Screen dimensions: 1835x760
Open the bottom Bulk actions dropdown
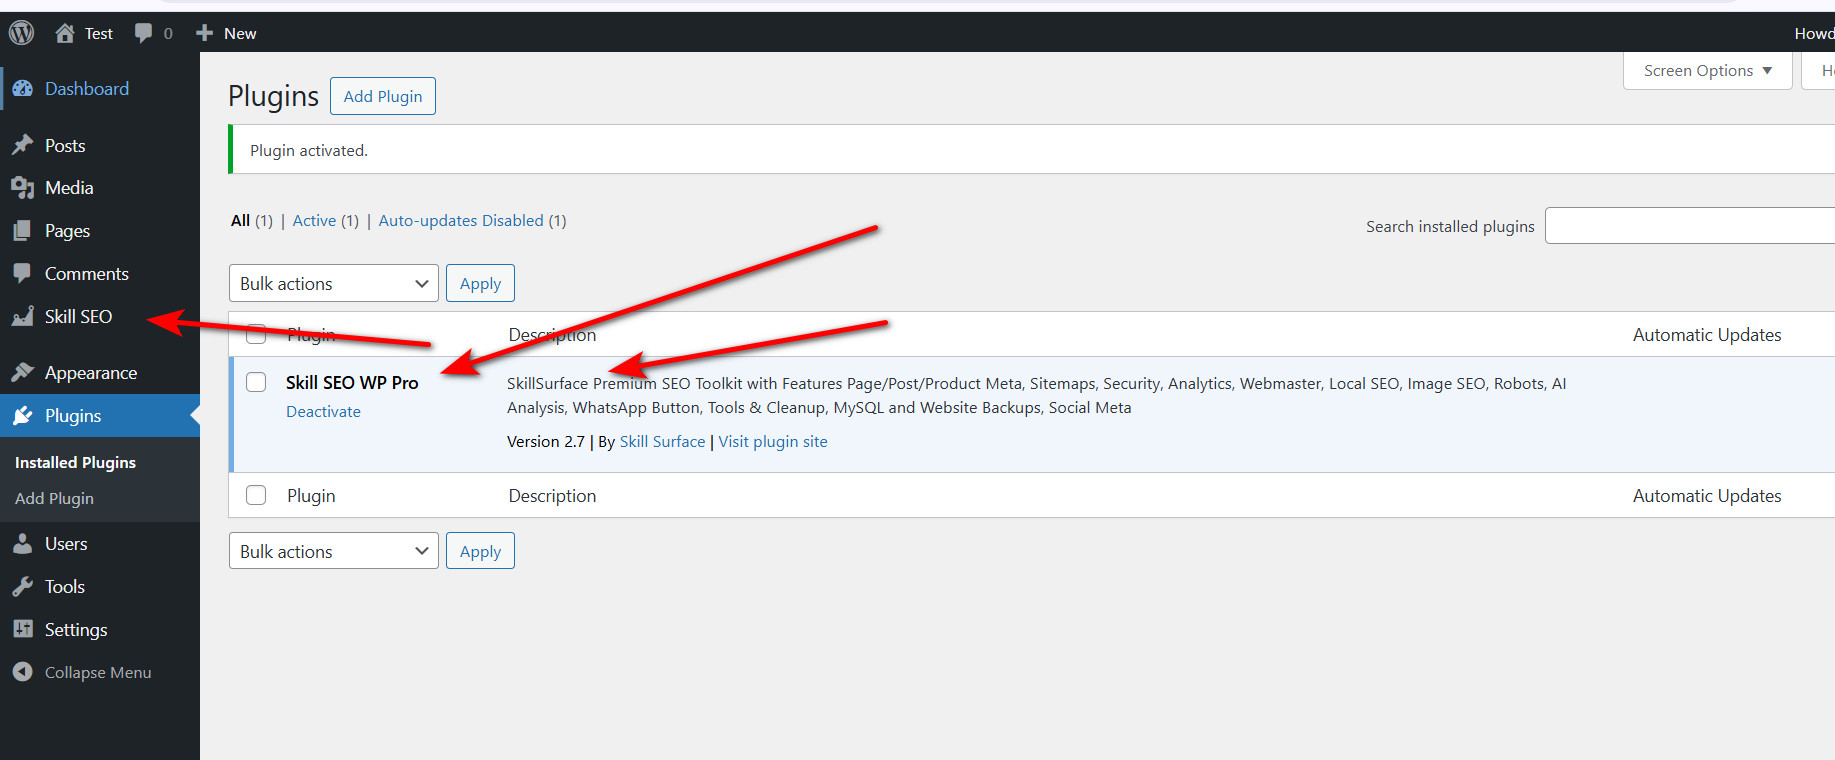tap(333, 551)
